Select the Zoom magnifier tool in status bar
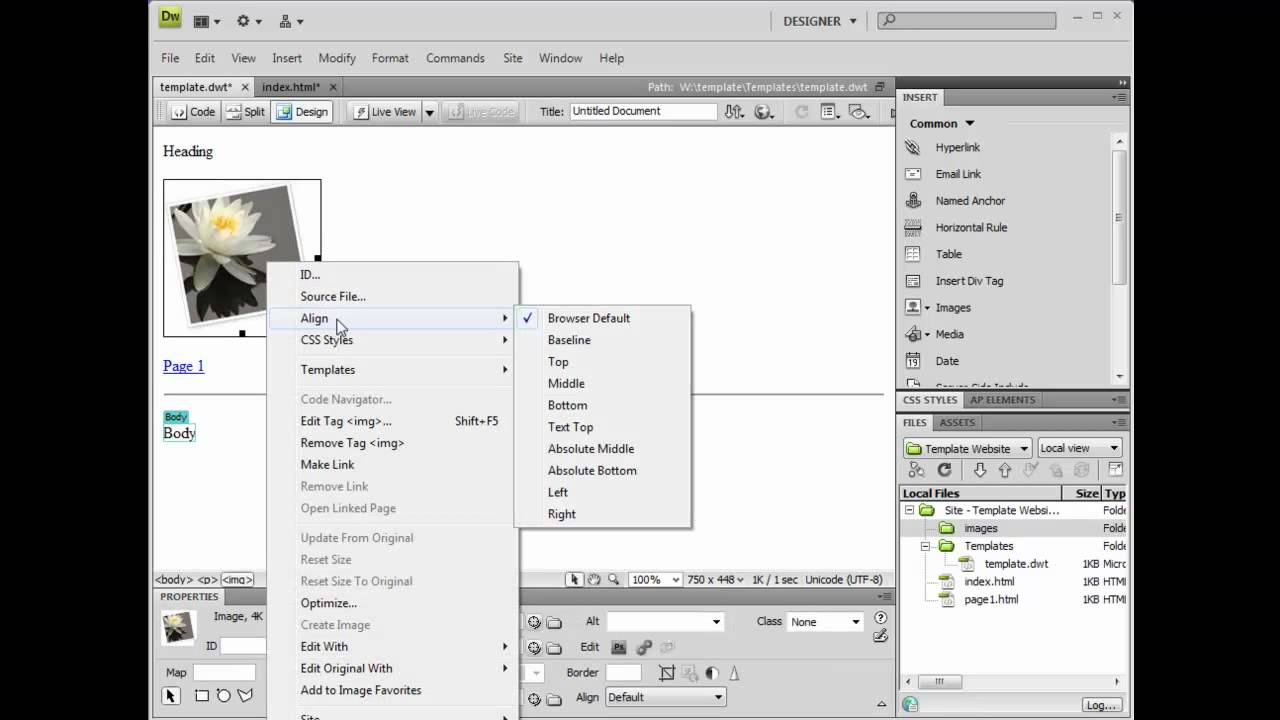 tap(613, 579)
